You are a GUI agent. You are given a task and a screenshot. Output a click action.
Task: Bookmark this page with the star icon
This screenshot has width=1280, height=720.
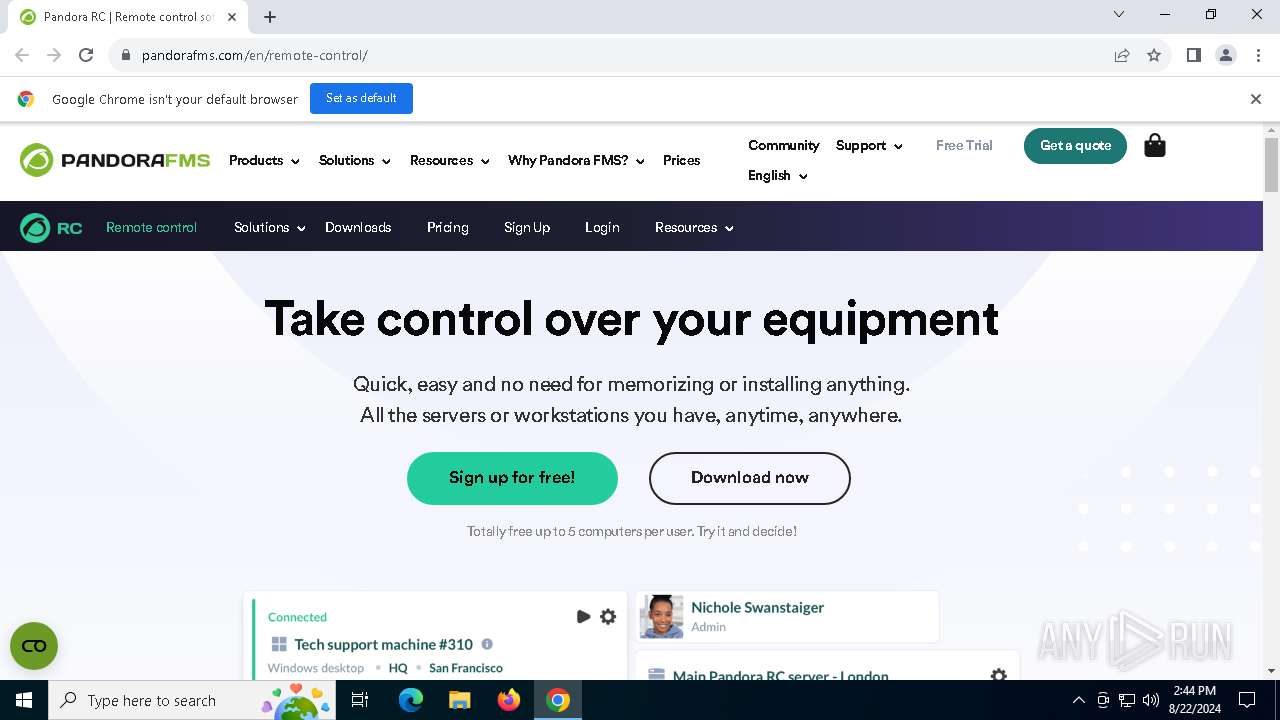pyautogui.click(x=1154, y=55)
